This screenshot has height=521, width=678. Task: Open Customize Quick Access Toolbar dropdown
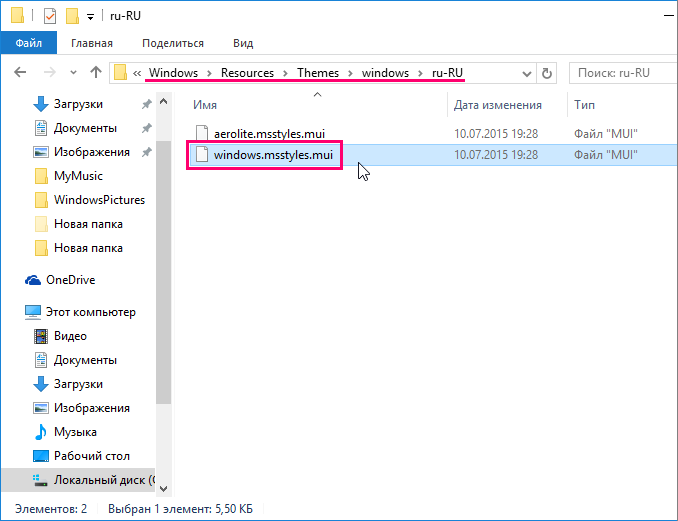click(x=90, y=17)
